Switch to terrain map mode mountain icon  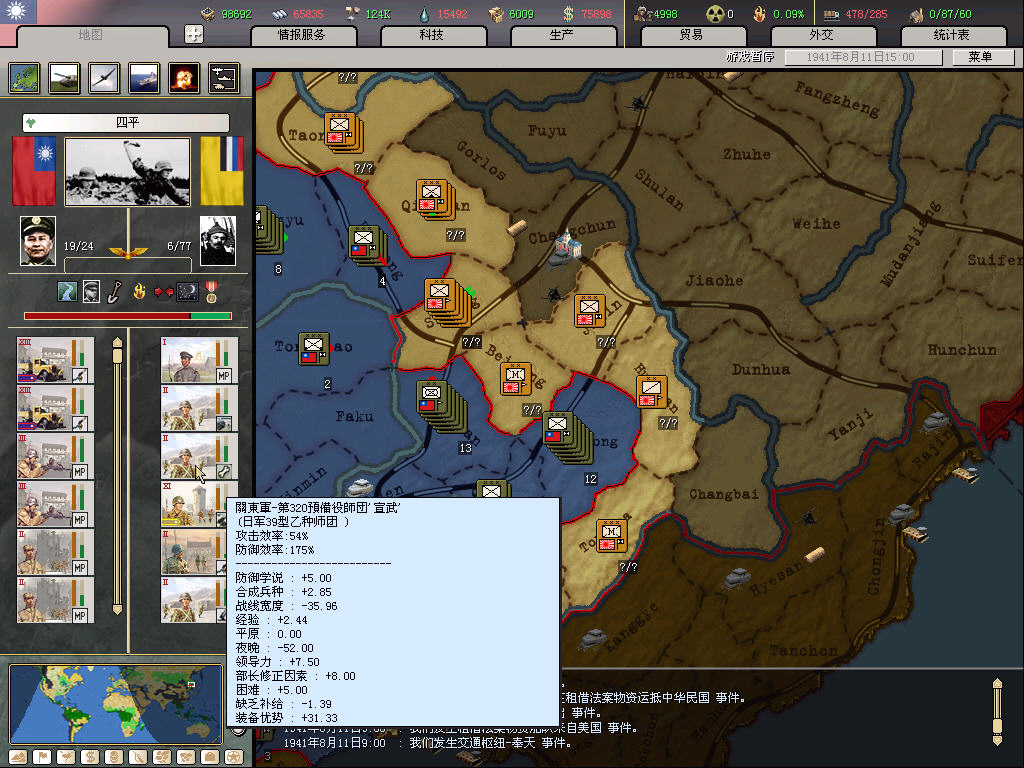click(x=18, y=757)
